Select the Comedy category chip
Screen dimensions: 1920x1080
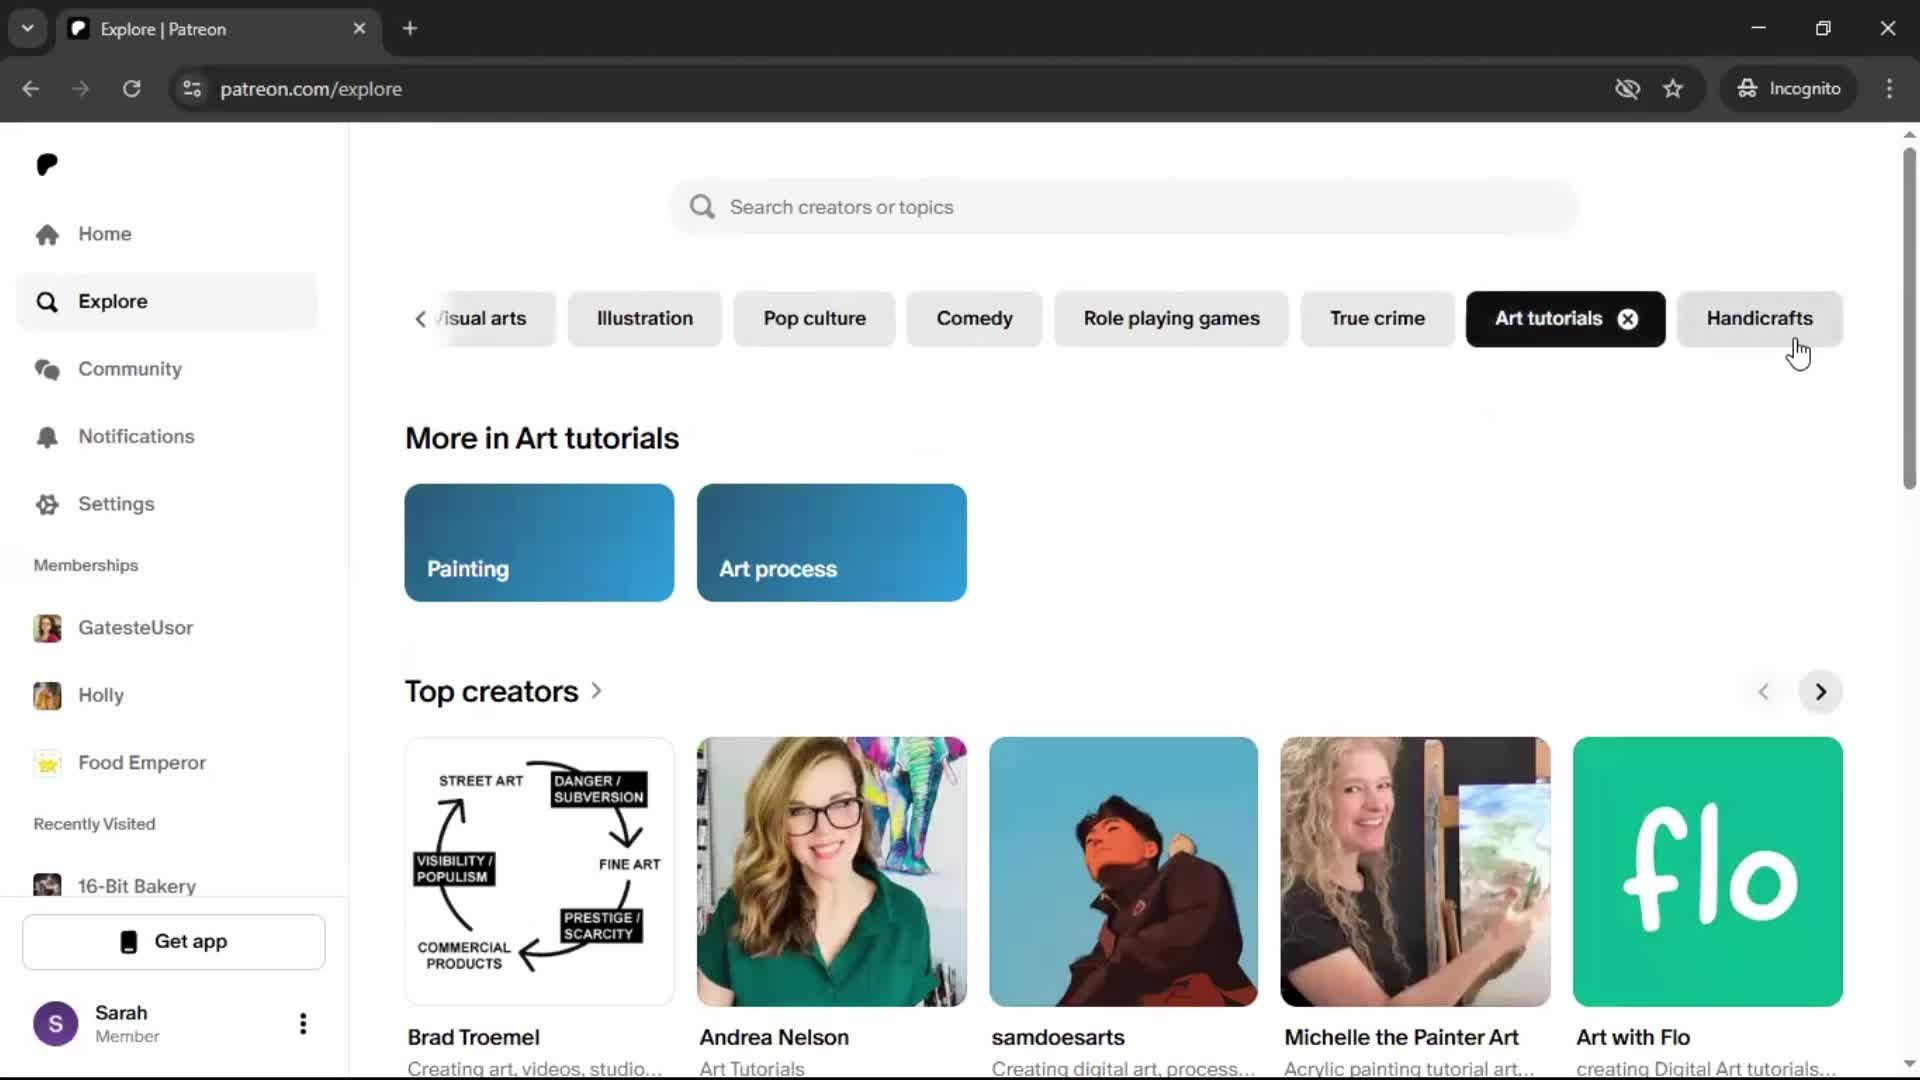point(975,319)
